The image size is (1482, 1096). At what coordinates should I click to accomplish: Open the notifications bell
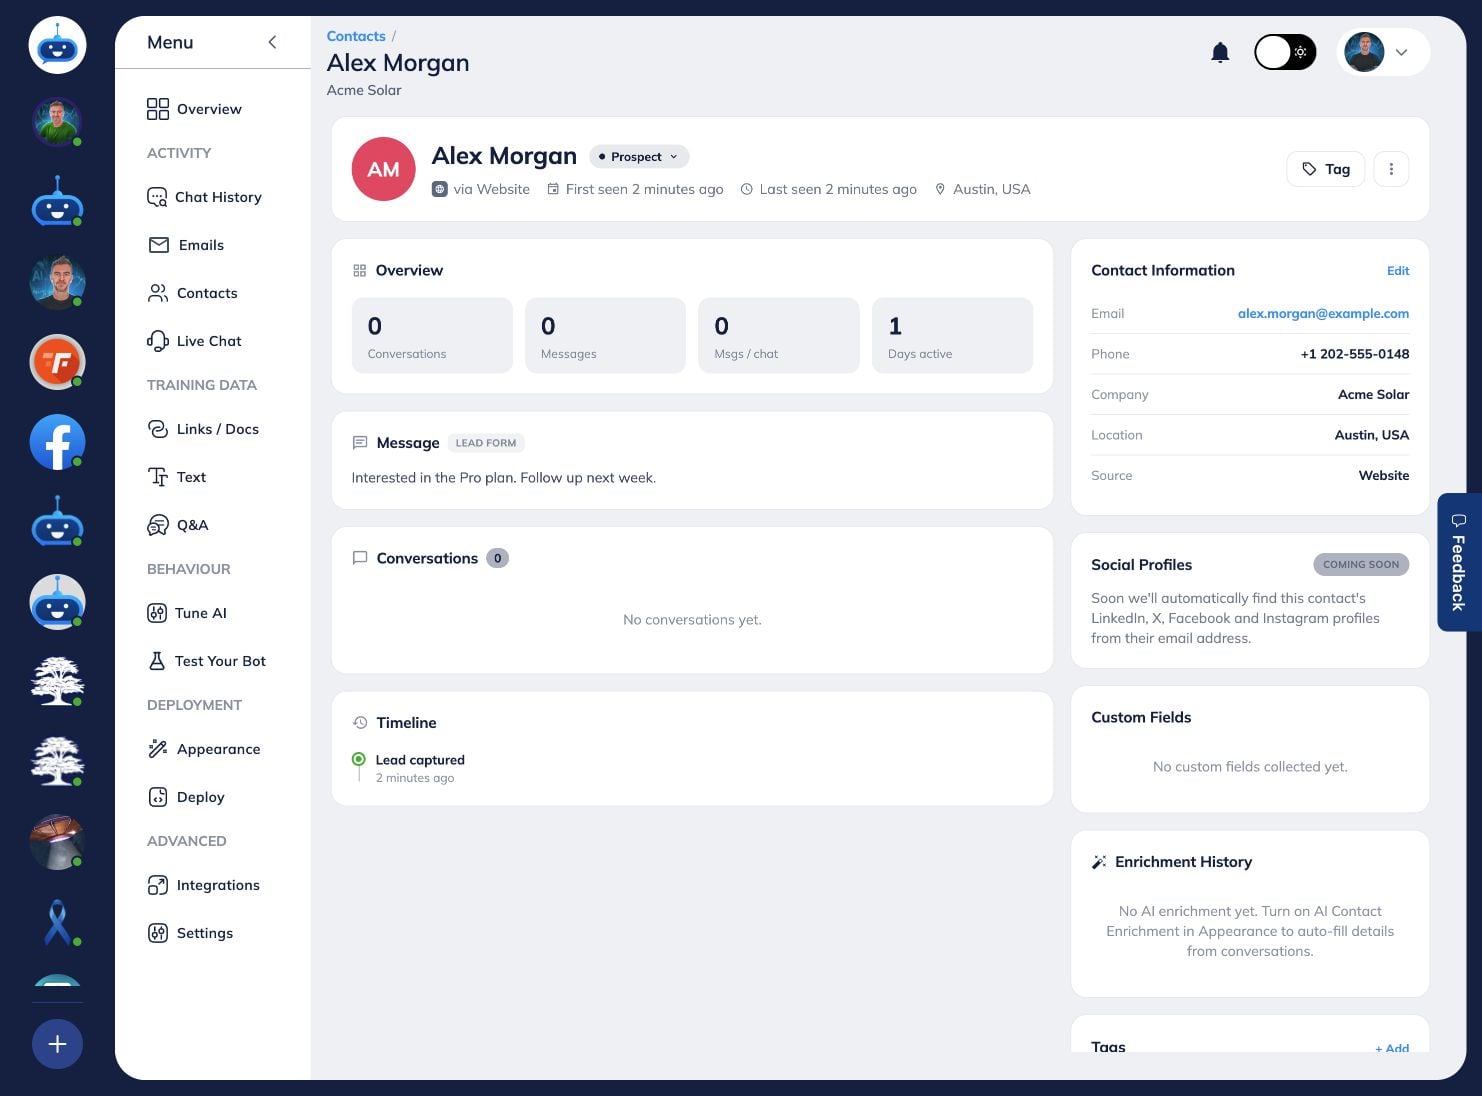pyautogui.click(x=1220, y=52)
